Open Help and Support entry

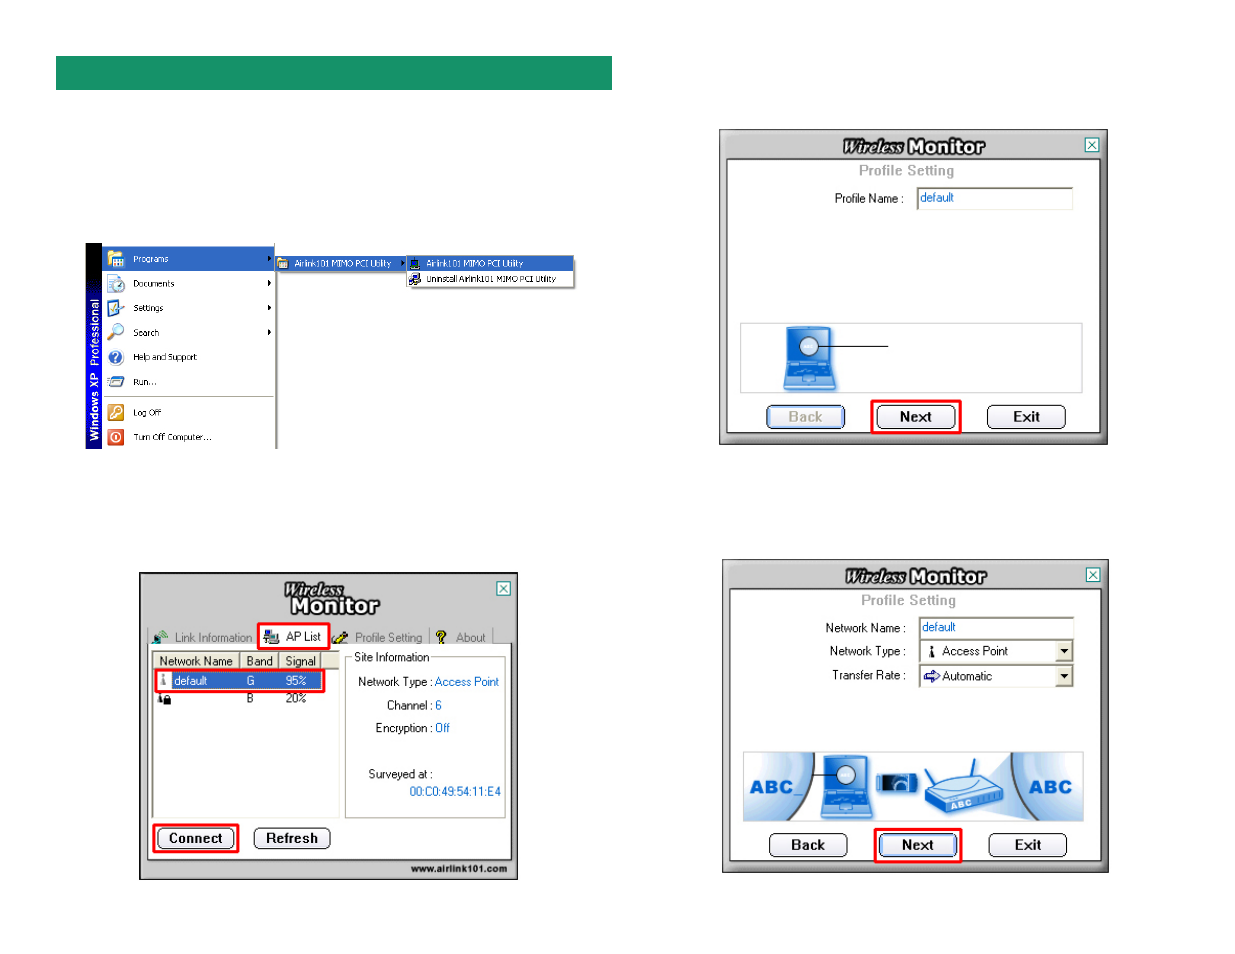tap(189, 357)
